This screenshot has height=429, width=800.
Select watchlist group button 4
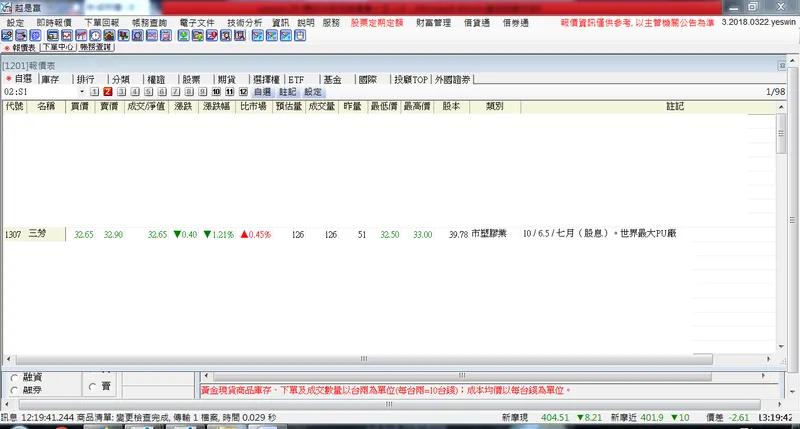coord(135,92)
